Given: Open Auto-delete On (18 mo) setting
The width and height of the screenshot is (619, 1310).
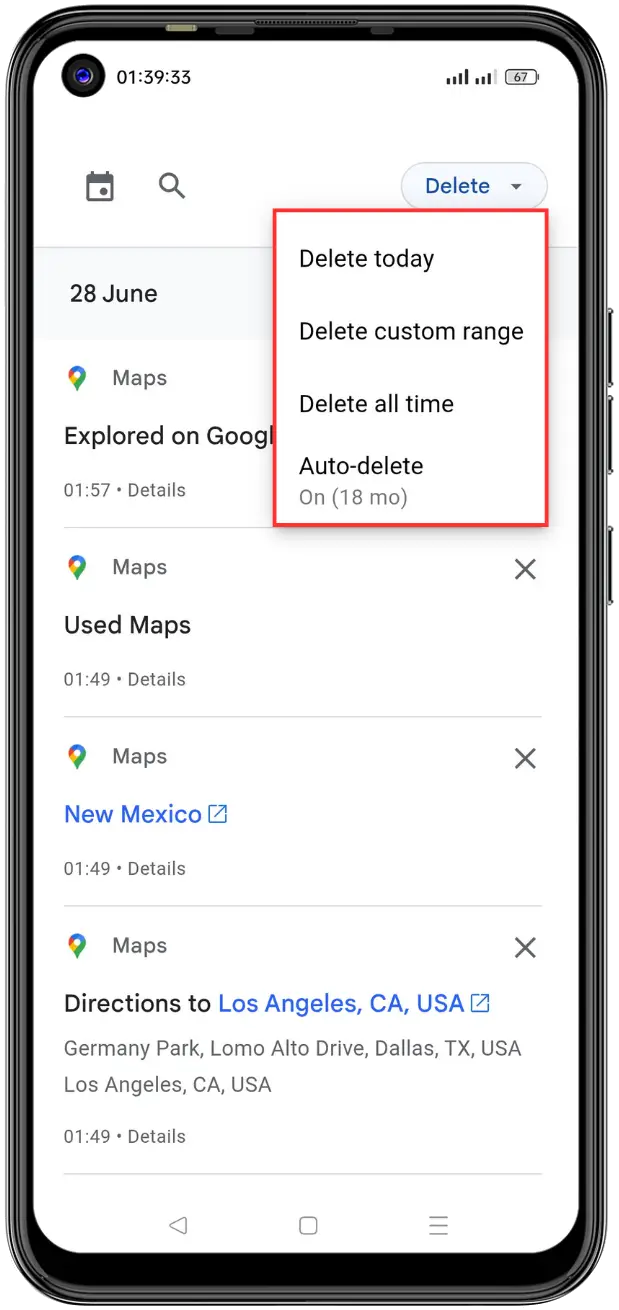Looking at the screenshot, I should coord(410,480).
